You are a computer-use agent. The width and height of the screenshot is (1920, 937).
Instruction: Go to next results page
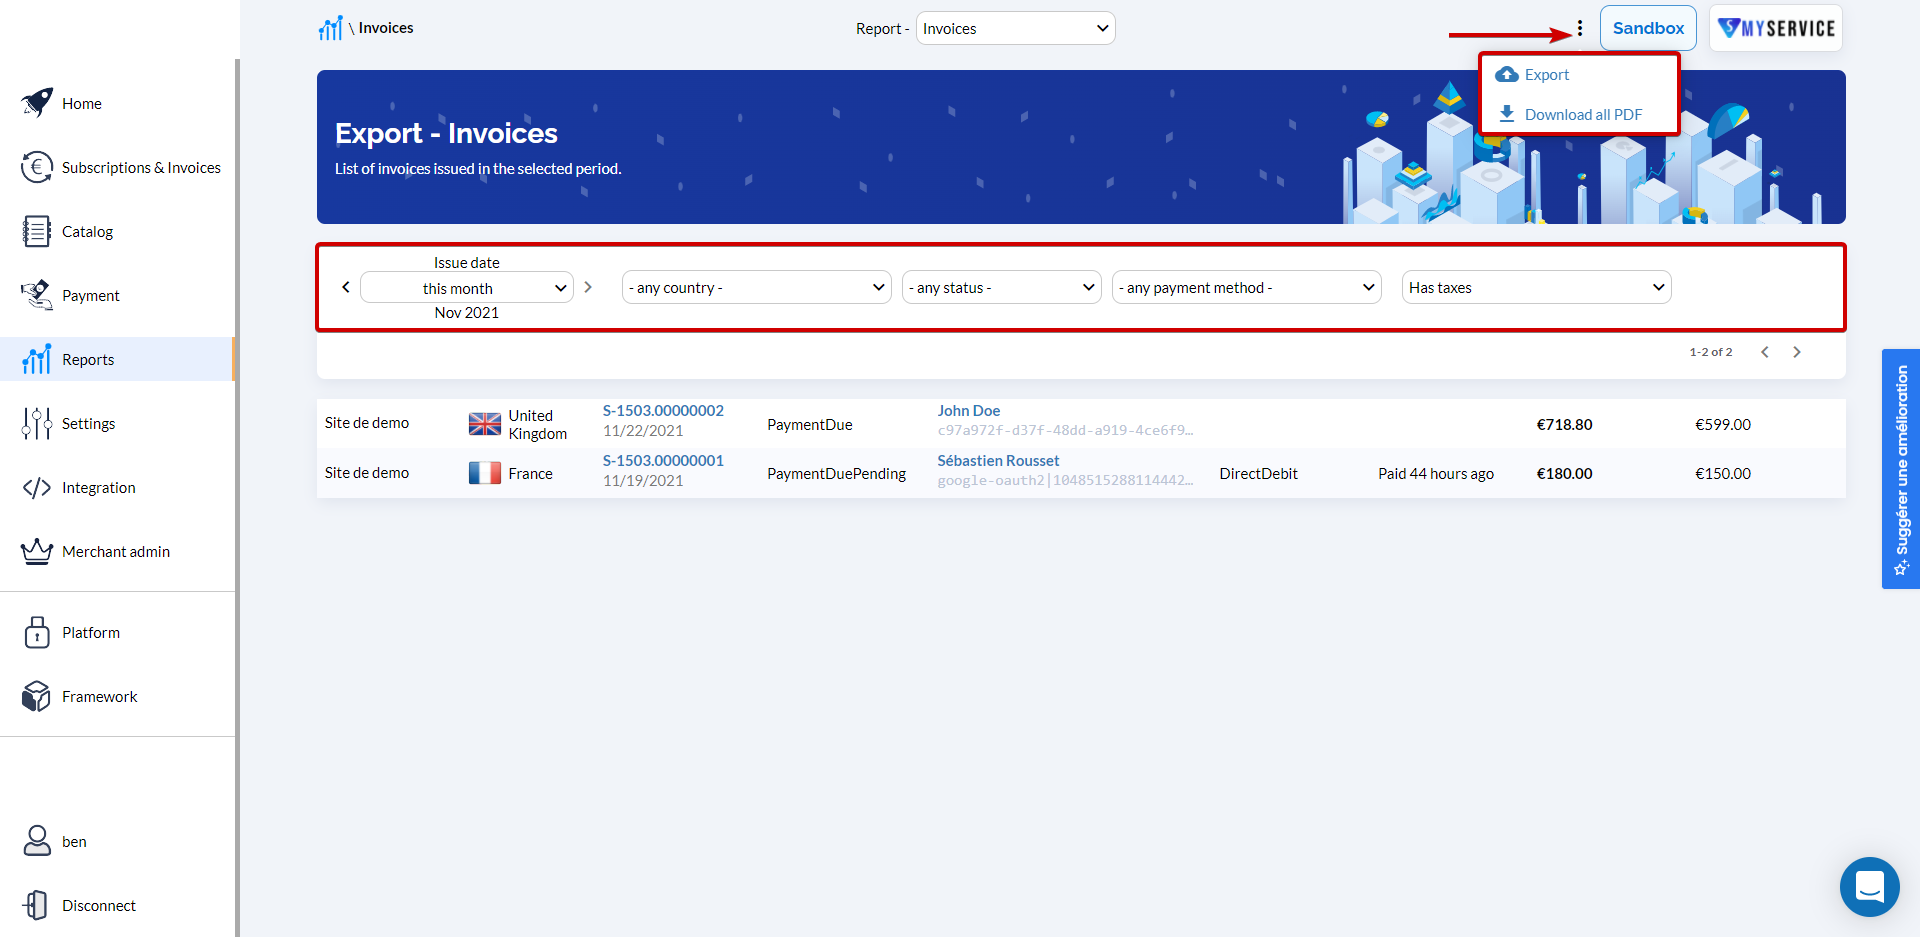point(1797,352)
